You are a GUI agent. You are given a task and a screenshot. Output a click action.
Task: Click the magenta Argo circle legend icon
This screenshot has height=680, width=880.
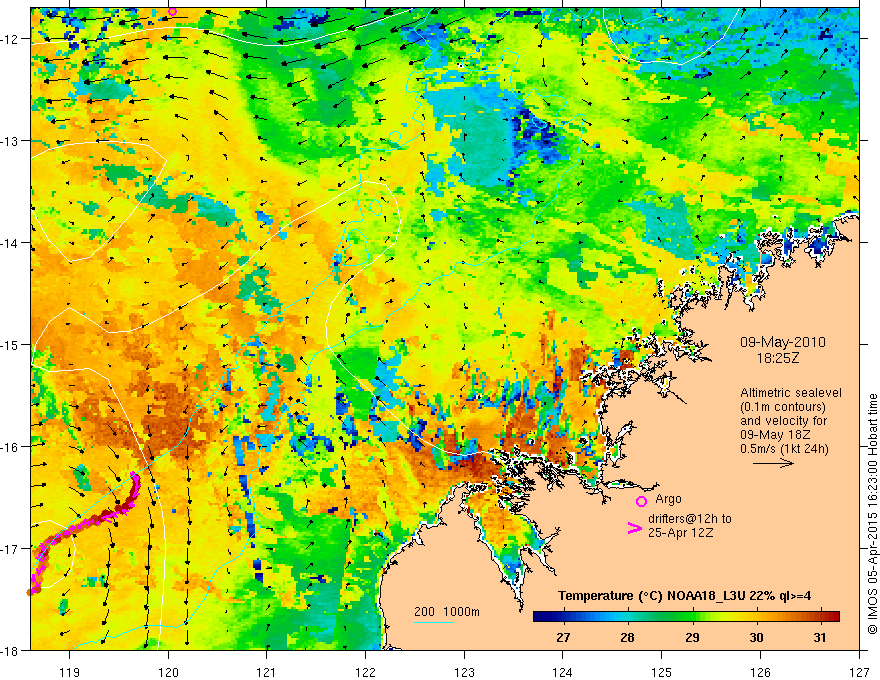click(x=641, y=501)
